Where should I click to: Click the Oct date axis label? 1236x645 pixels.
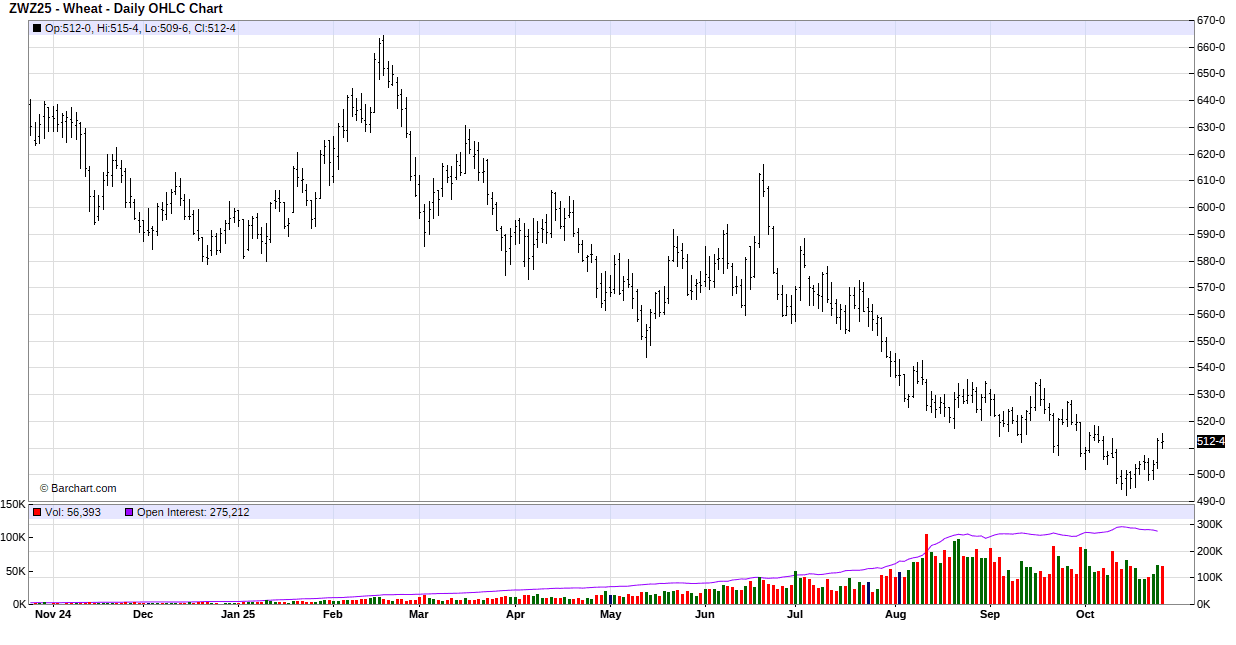1085,615
